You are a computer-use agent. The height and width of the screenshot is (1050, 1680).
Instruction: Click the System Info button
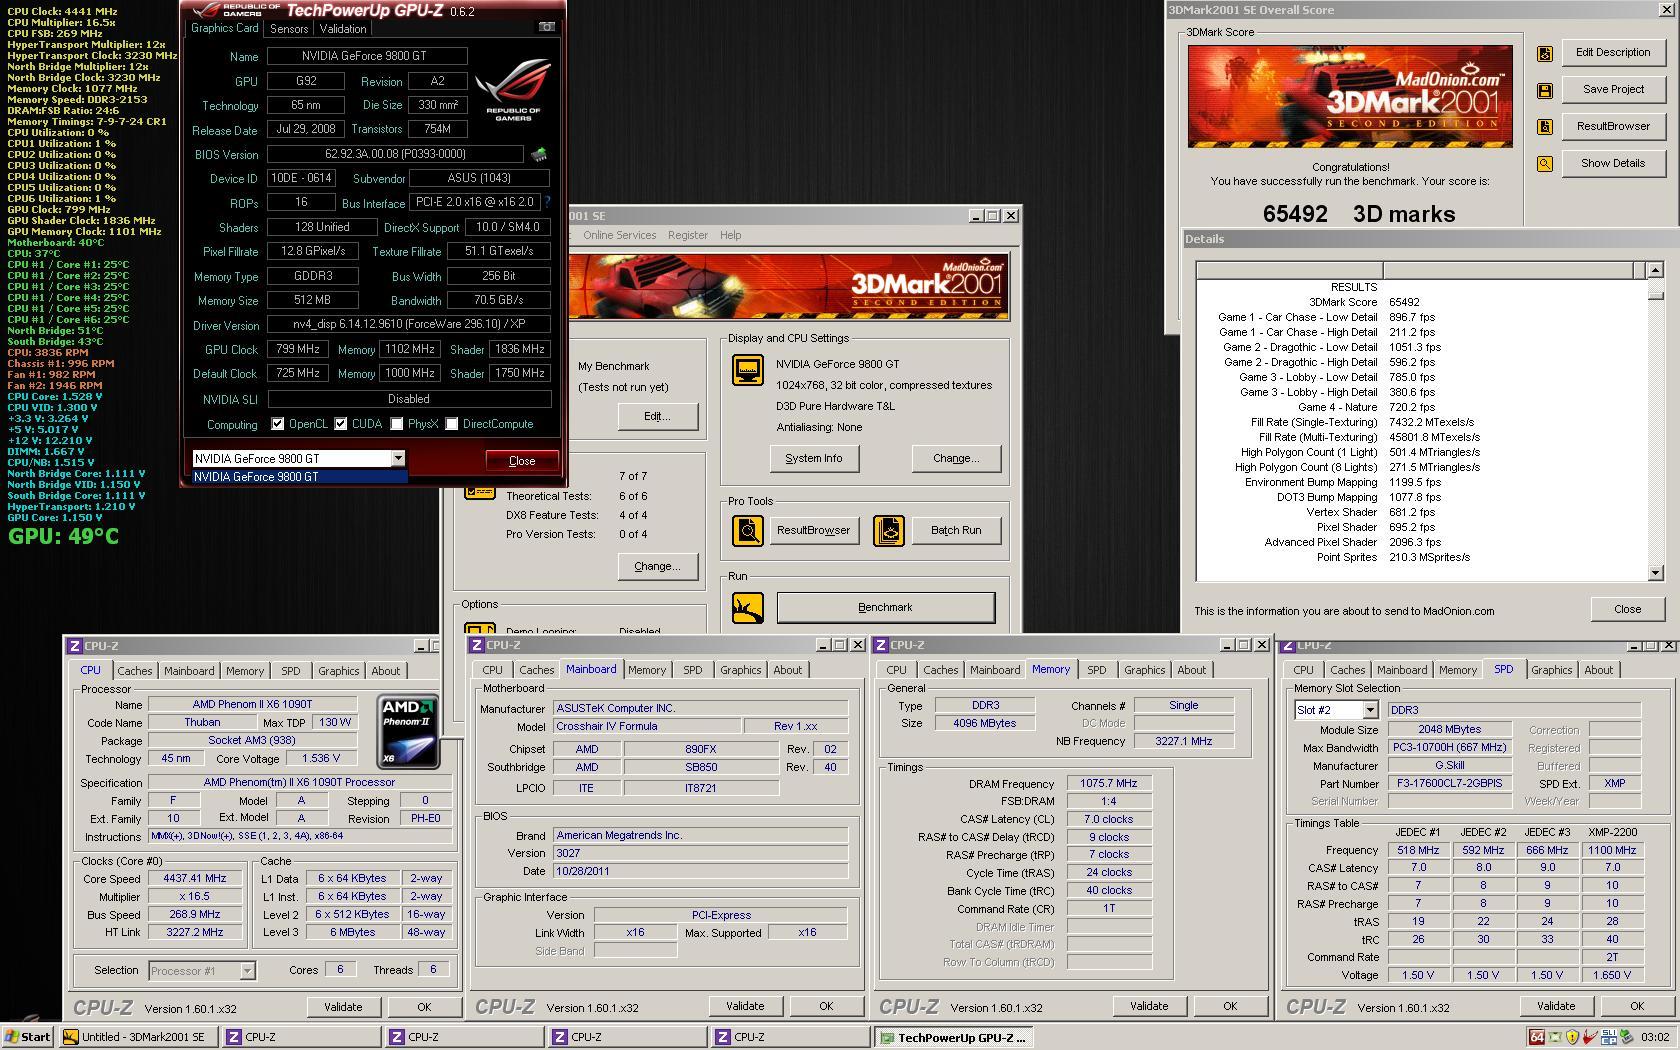813,459
